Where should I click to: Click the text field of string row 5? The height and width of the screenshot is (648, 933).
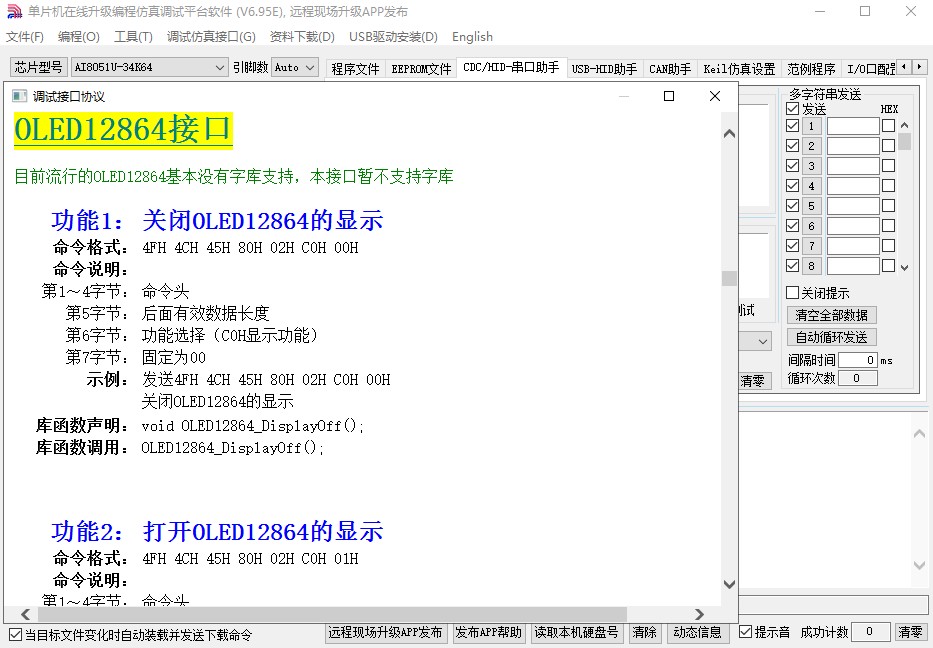pos(853,206)
